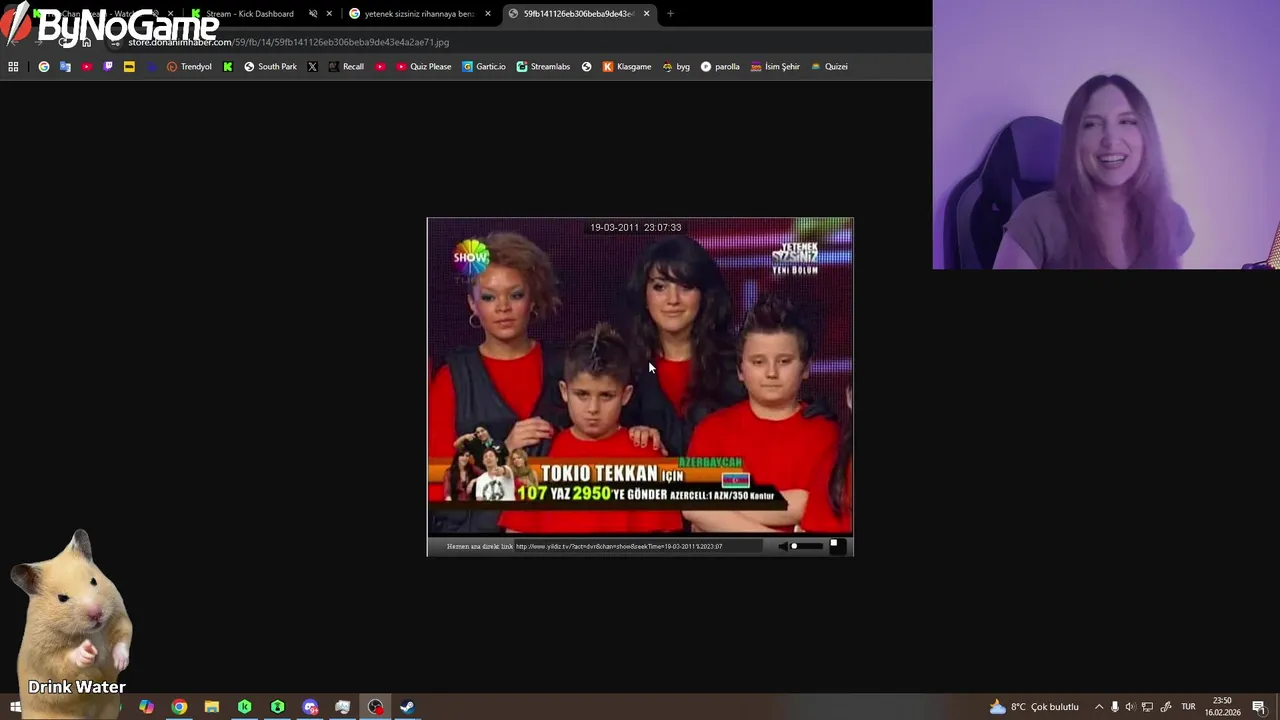Click the soccer ball bookmark icon after Streamlabs
The width and height of the screenshot is (1280, 720).
587,67
